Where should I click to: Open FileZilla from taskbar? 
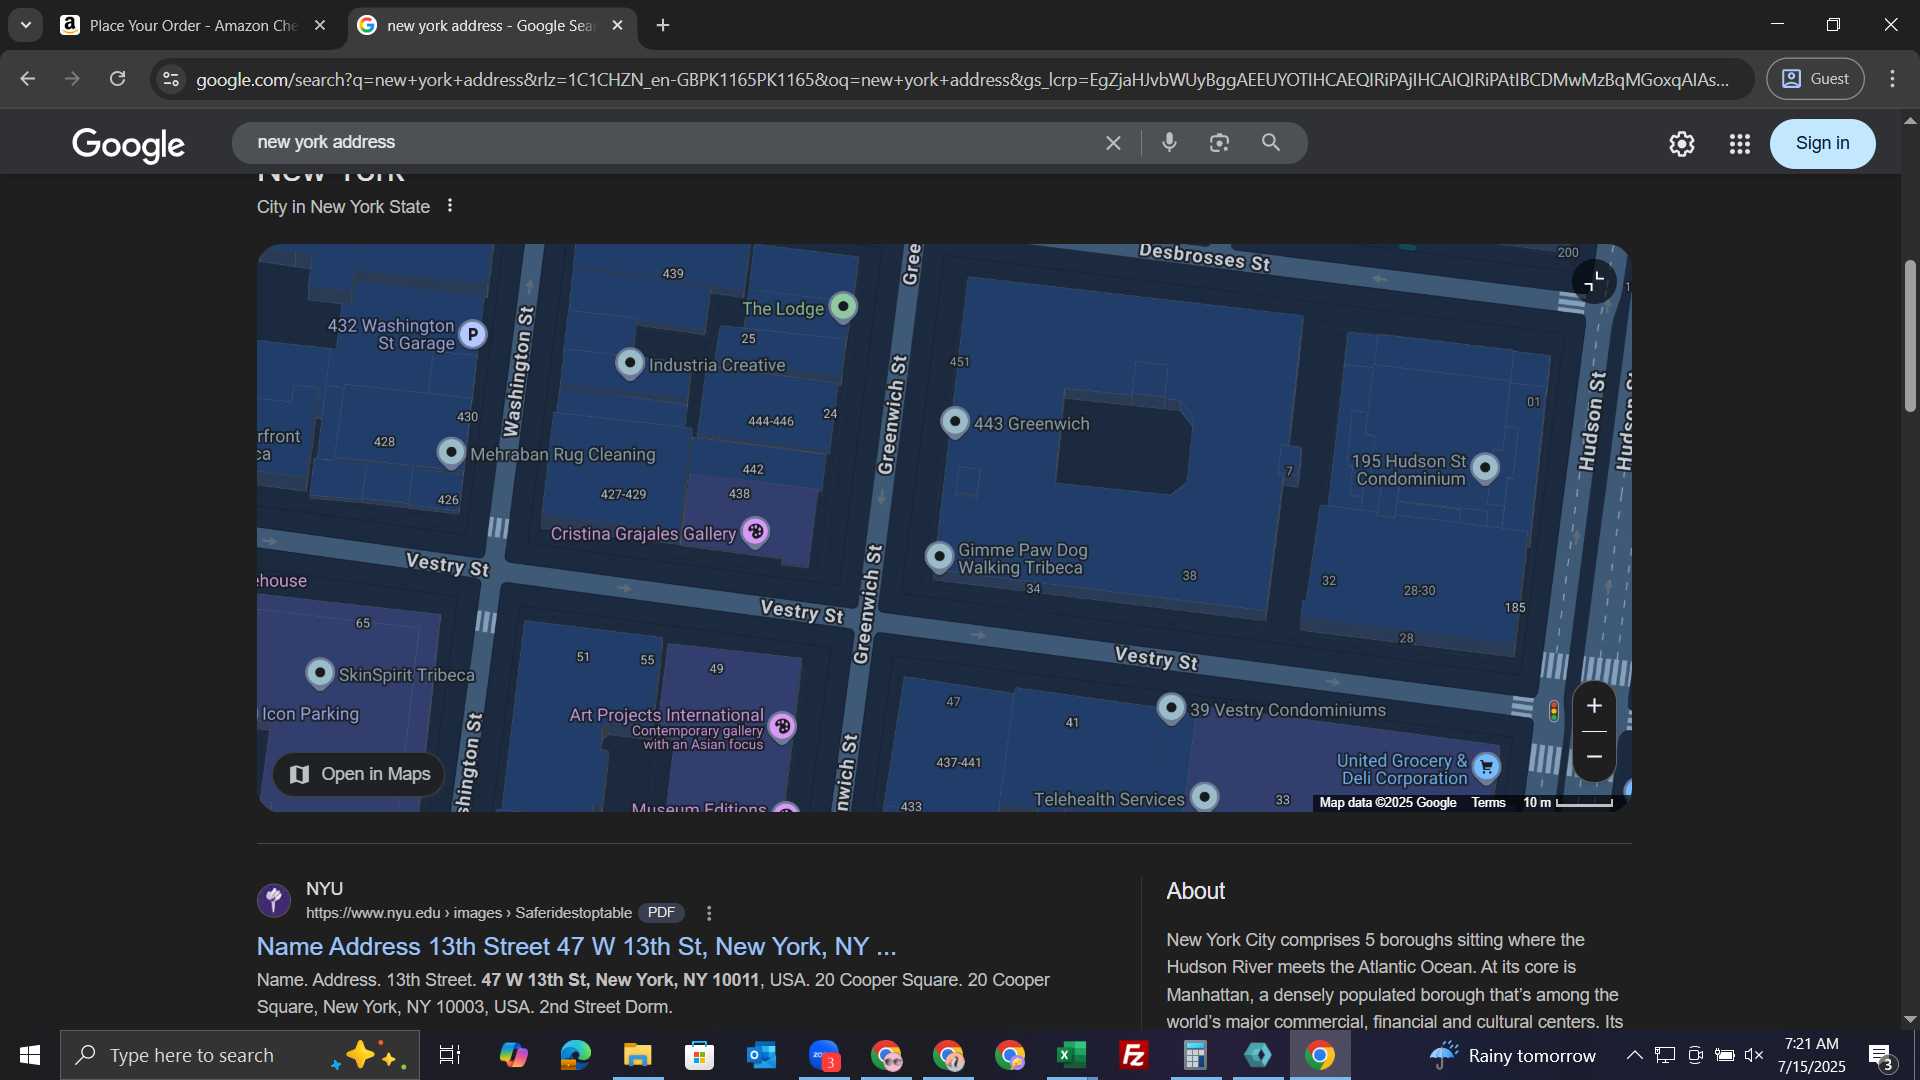[1134, 1055]
